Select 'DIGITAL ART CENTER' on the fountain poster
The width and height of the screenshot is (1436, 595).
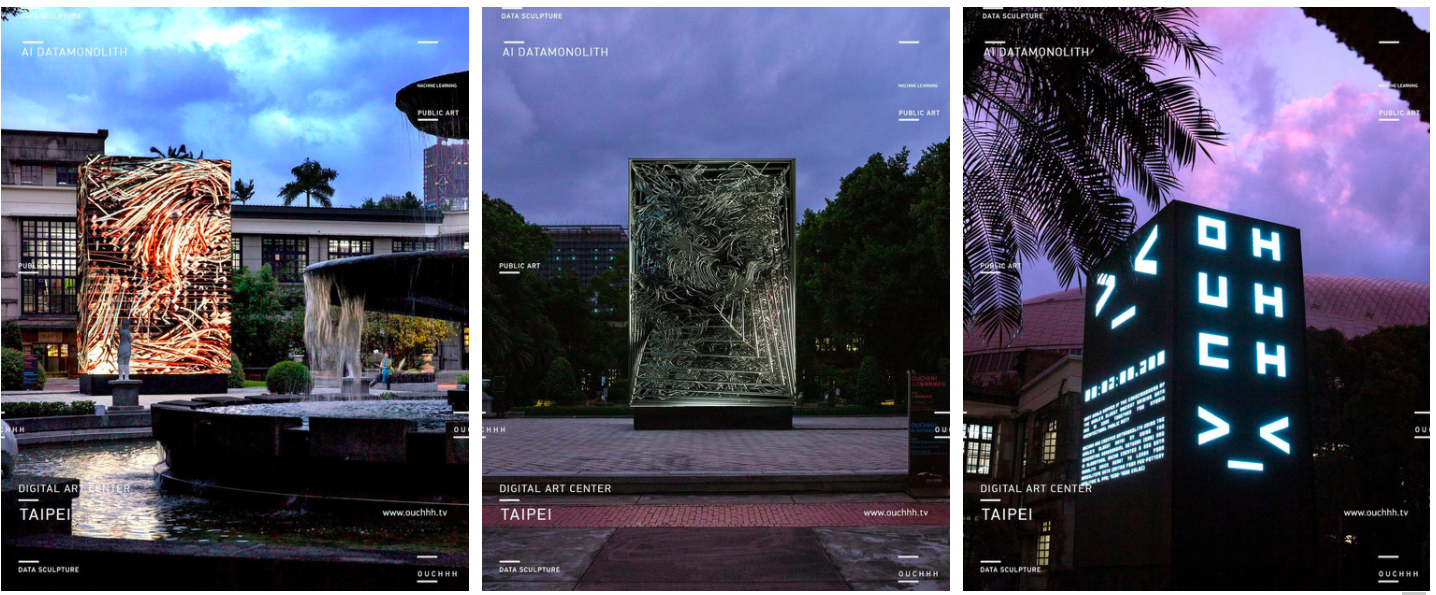coord(74,489)
